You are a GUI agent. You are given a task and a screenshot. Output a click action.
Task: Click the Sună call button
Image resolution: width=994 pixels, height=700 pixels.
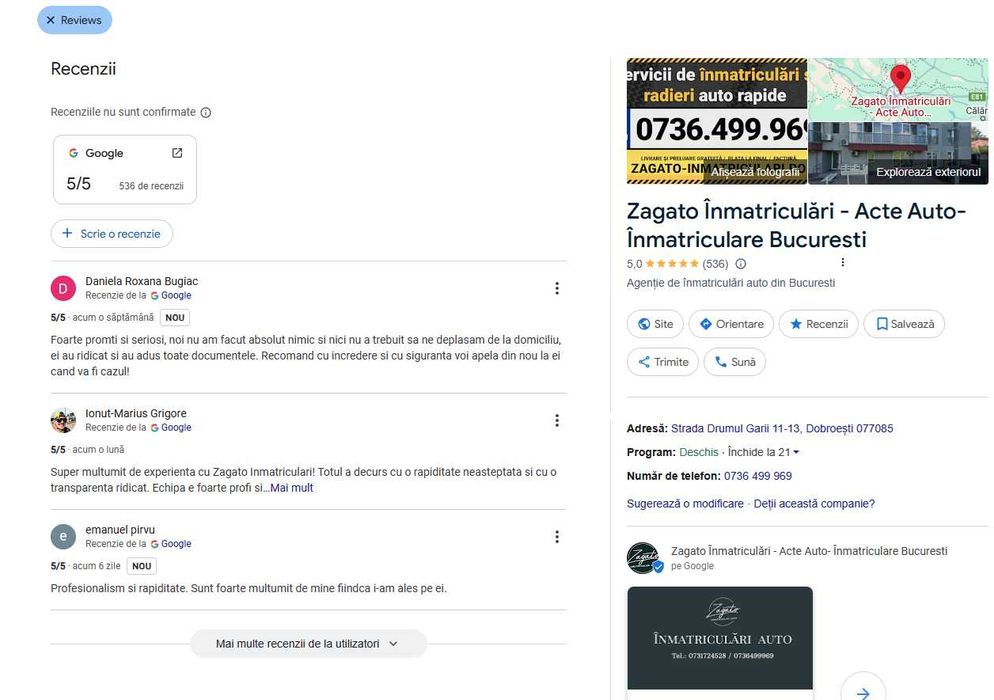pyautogui.click(x=735, y=362)
